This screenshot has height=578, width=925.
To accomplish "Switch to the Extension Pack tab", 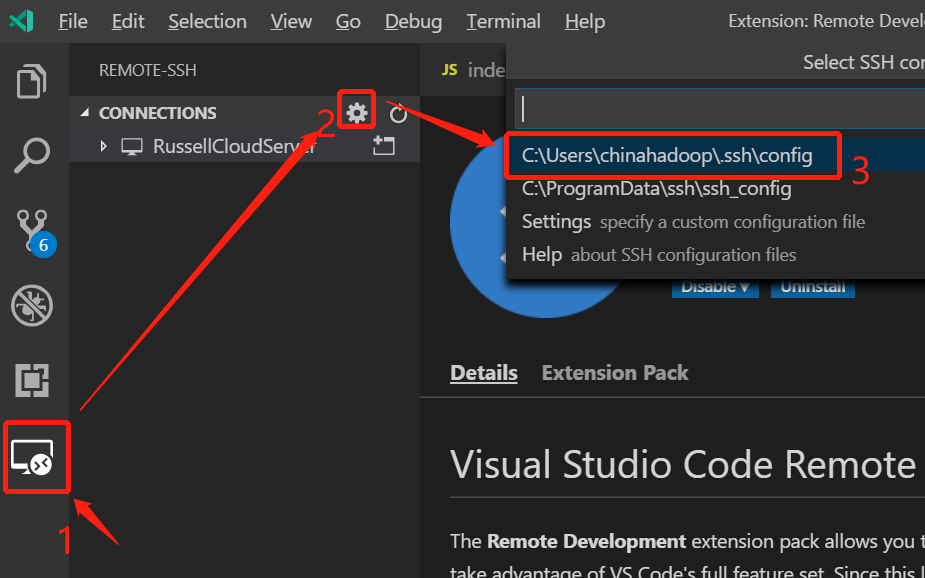I will point(615,373).
